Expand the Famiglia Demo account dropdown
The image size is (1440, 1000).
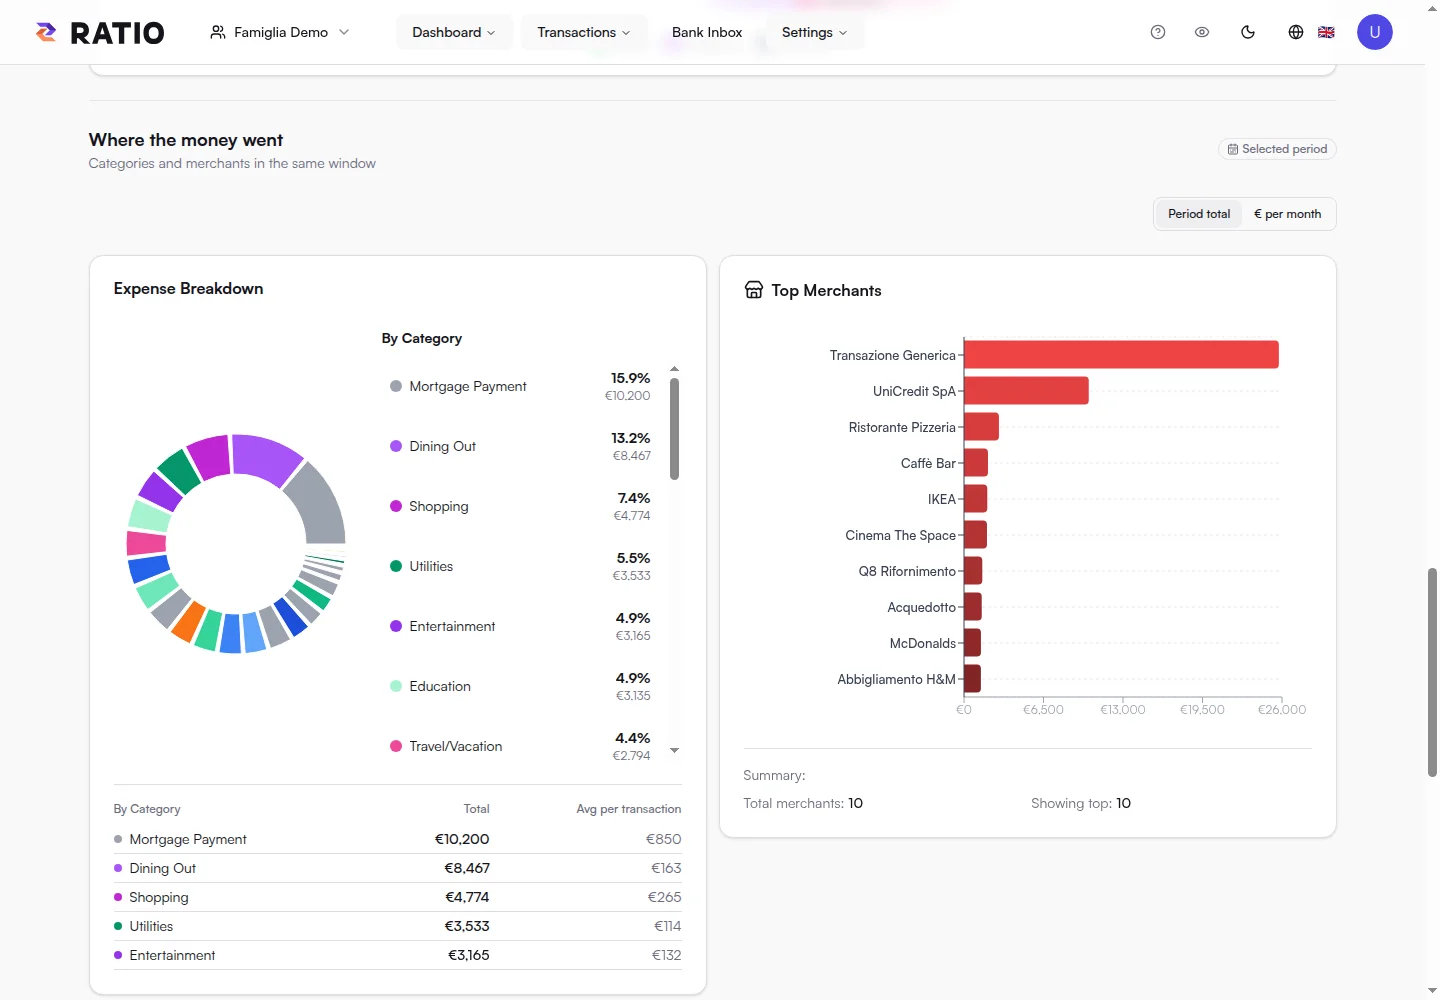click(280, 32)
